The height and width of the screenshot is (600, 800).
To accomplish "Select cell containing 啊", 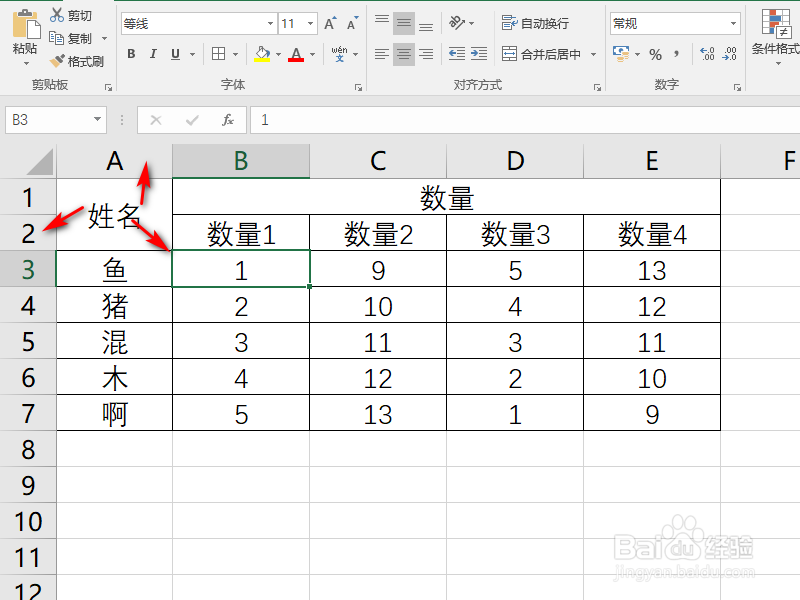I will point(114,413).
